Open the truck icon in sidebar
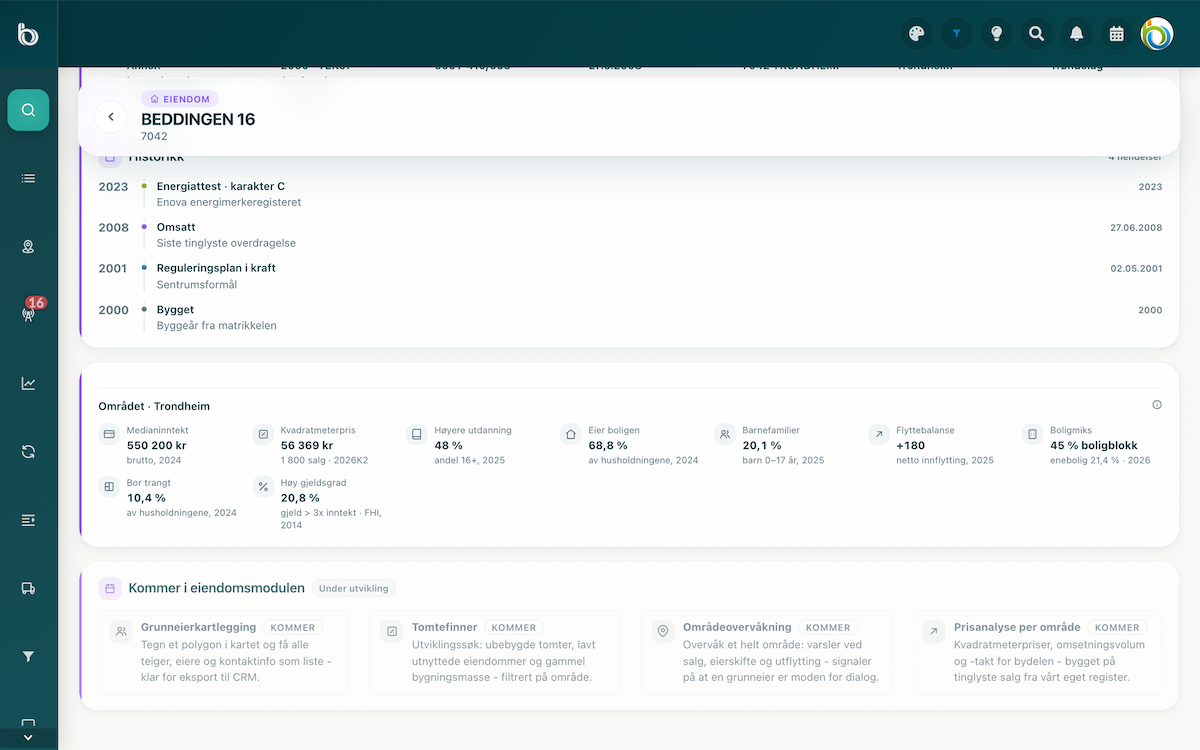This screenshot has height=750, width=1200. tap(28, 588)
